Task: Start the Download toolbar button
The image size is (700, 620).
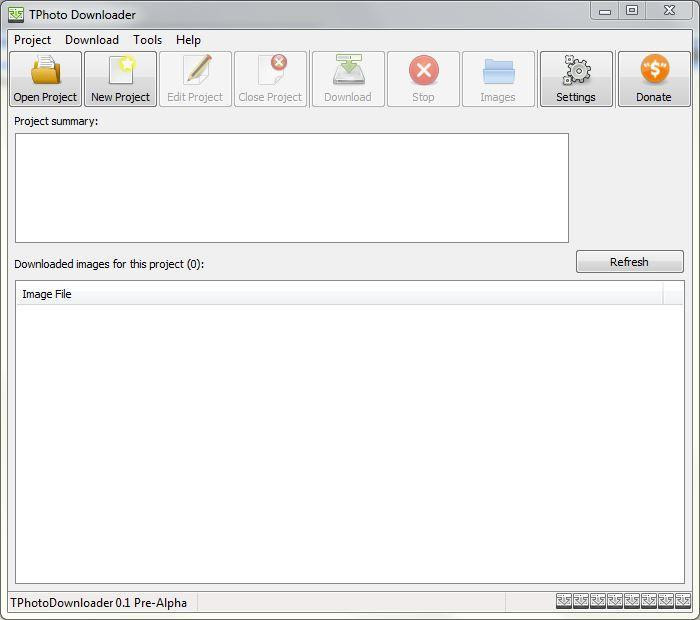Action: coord(348,79)
